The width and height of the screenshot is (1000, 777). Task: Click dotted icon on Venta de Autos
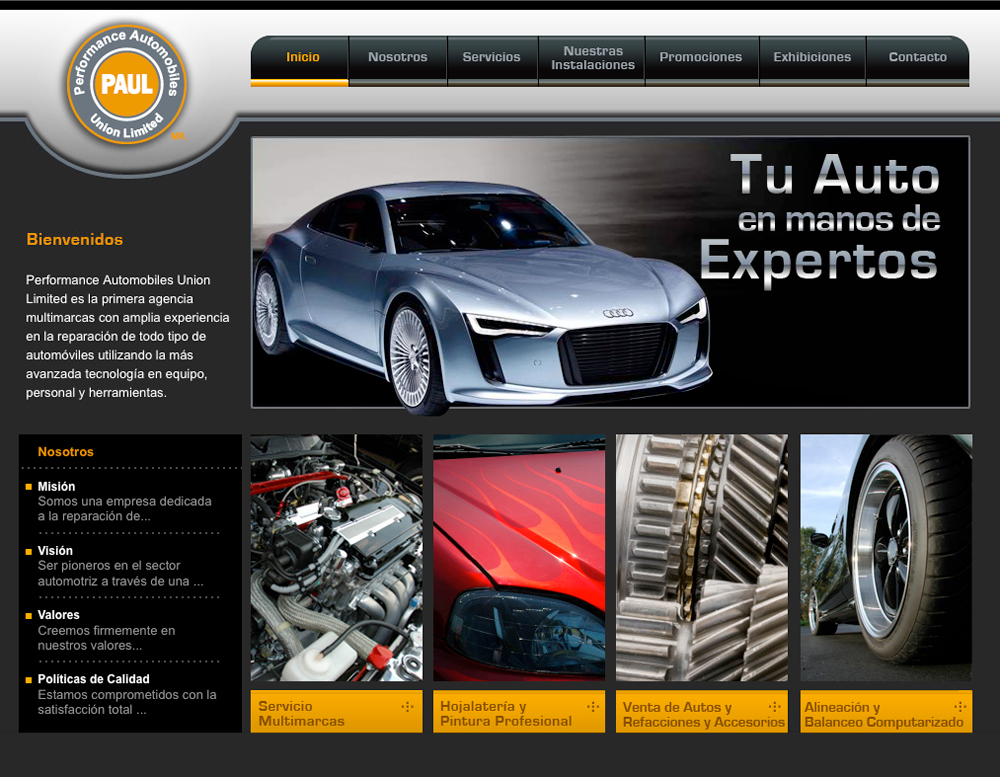pos(774,706)
